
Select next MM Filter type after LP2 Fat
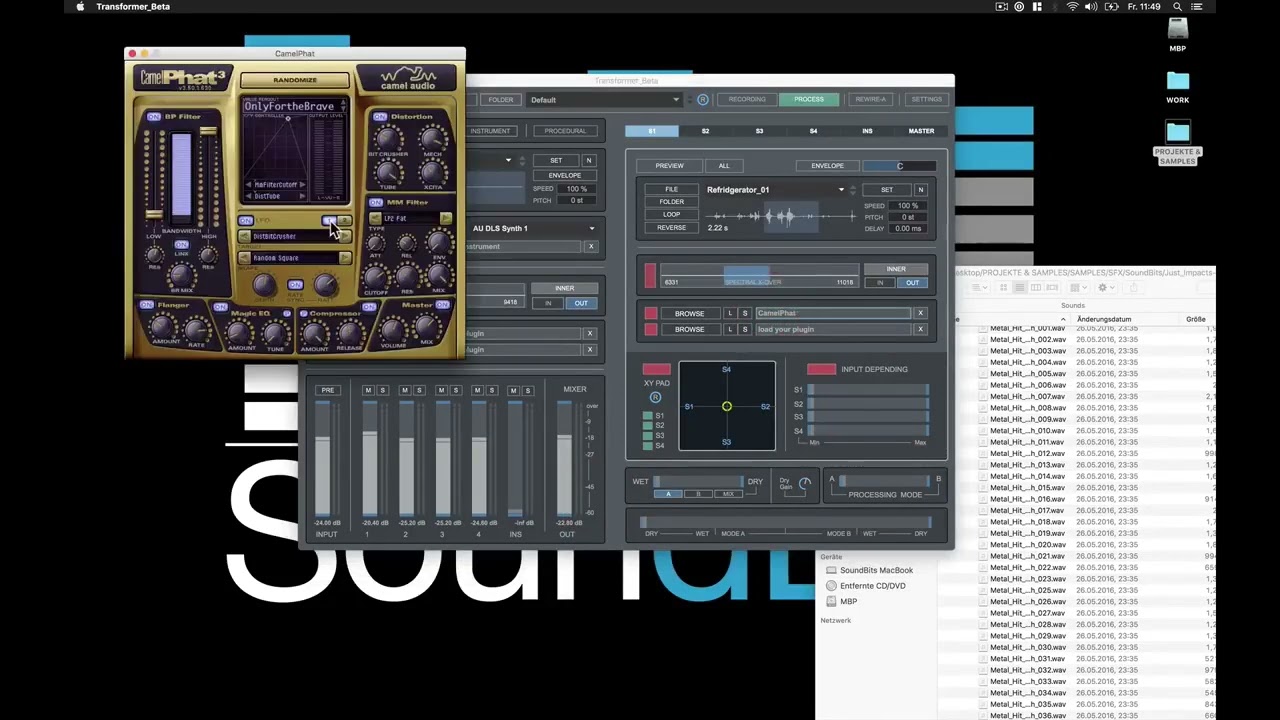click(446, 218)
